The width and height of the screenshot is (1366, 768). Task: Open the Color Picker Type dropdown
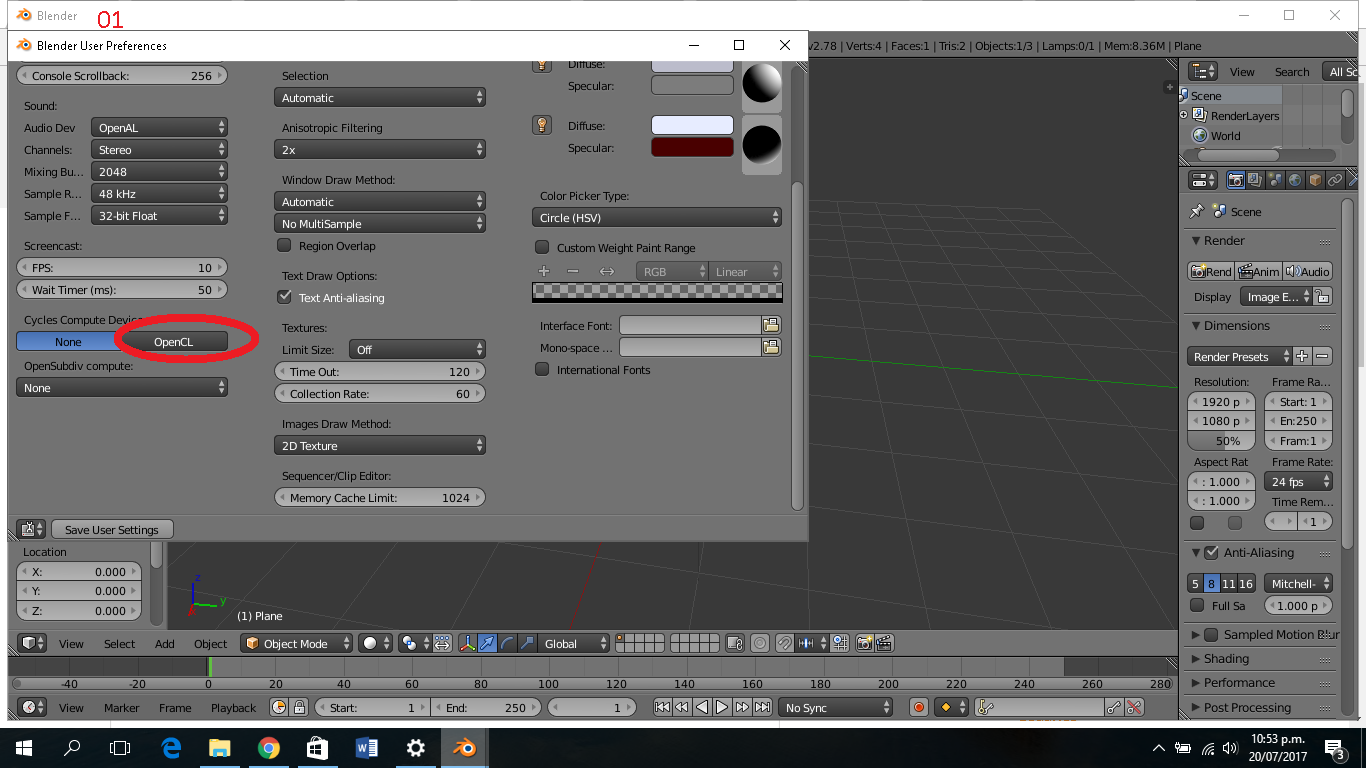click(x=656, y=218)
